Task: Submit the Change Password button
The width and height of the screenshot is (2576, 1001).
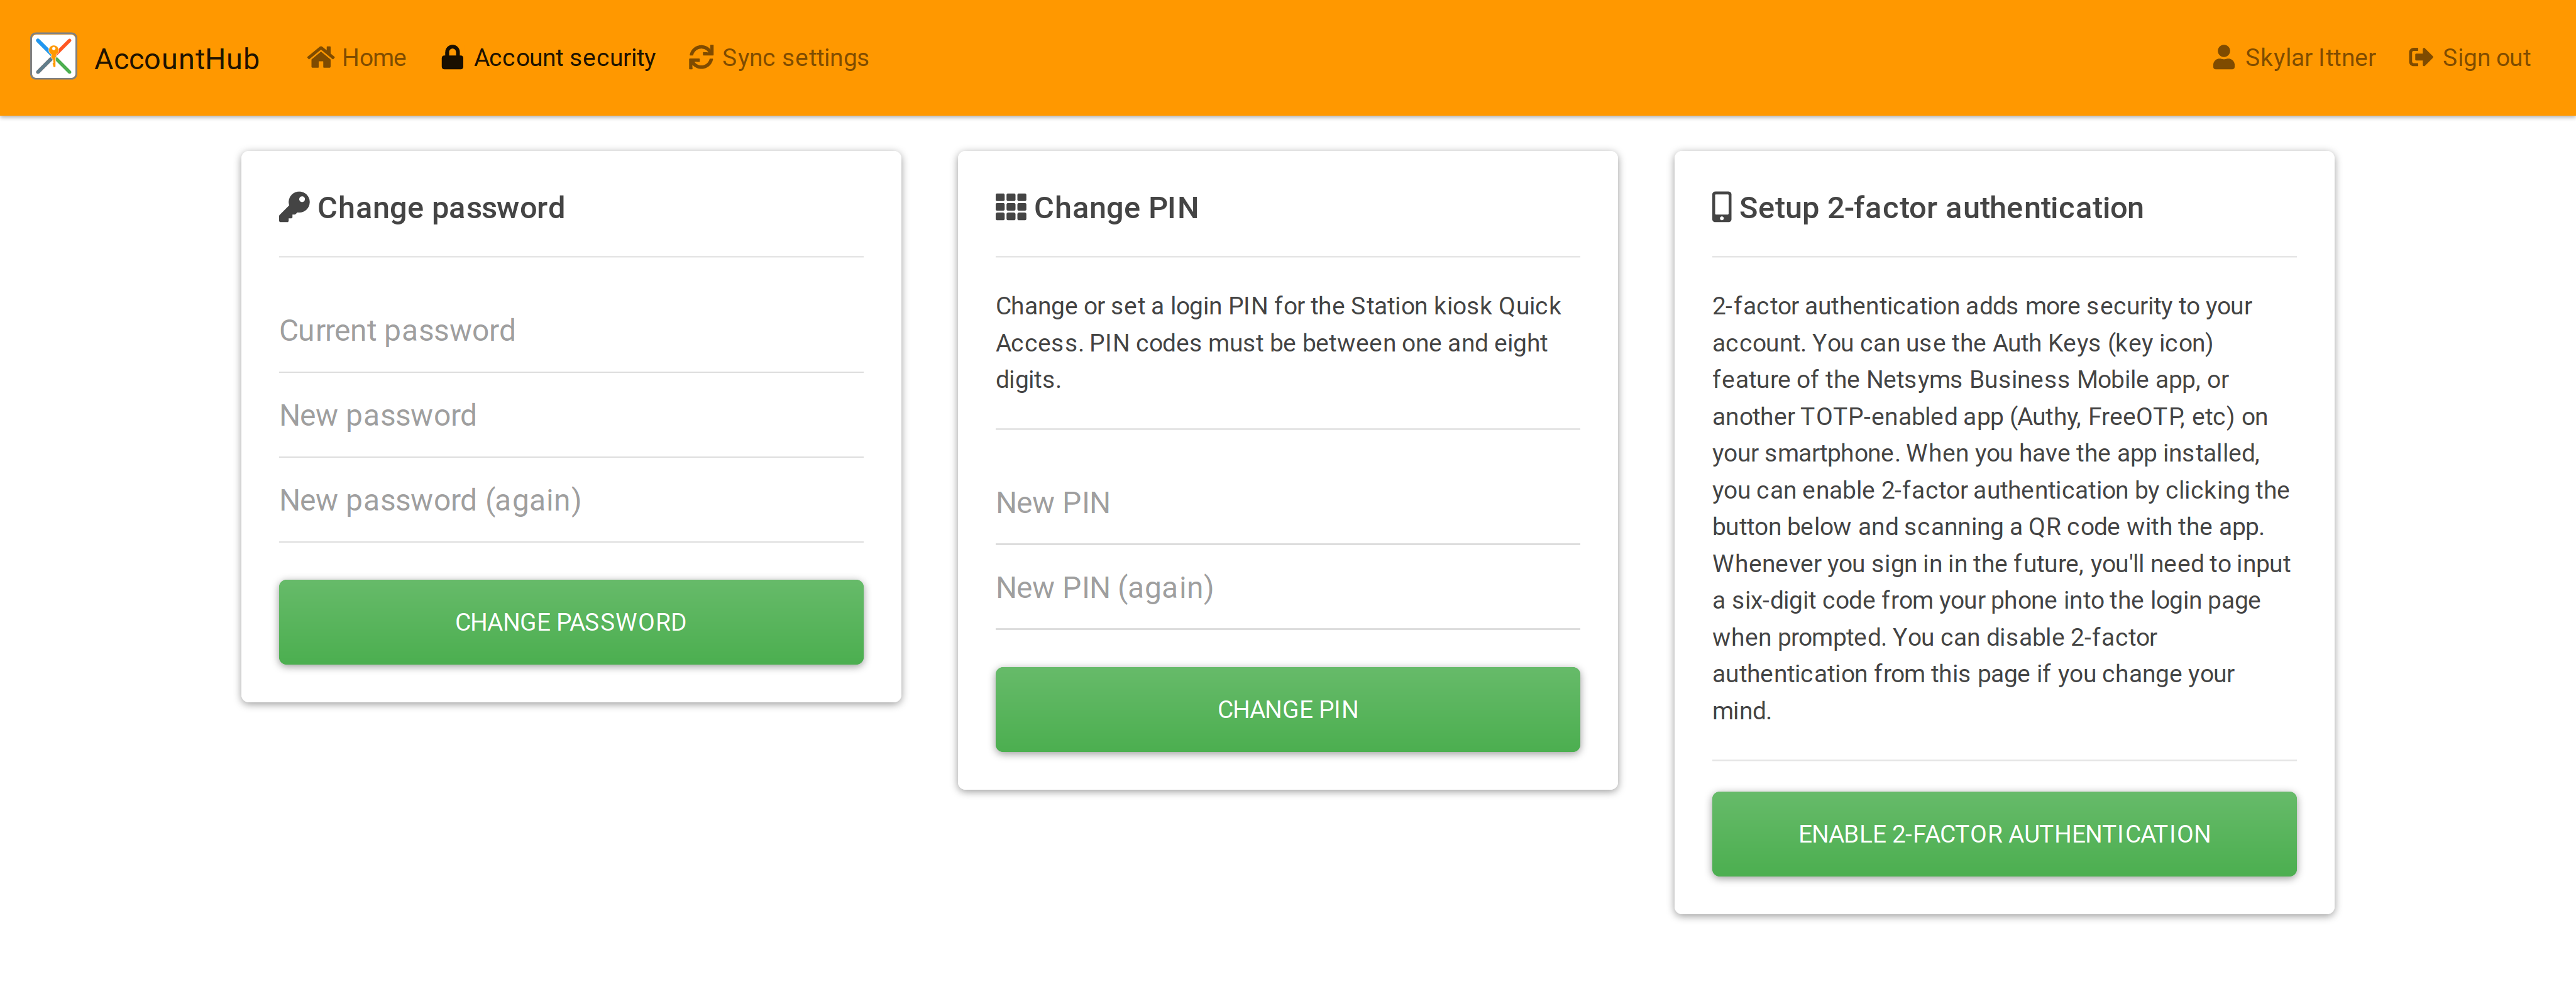Action: coord(571,622)
